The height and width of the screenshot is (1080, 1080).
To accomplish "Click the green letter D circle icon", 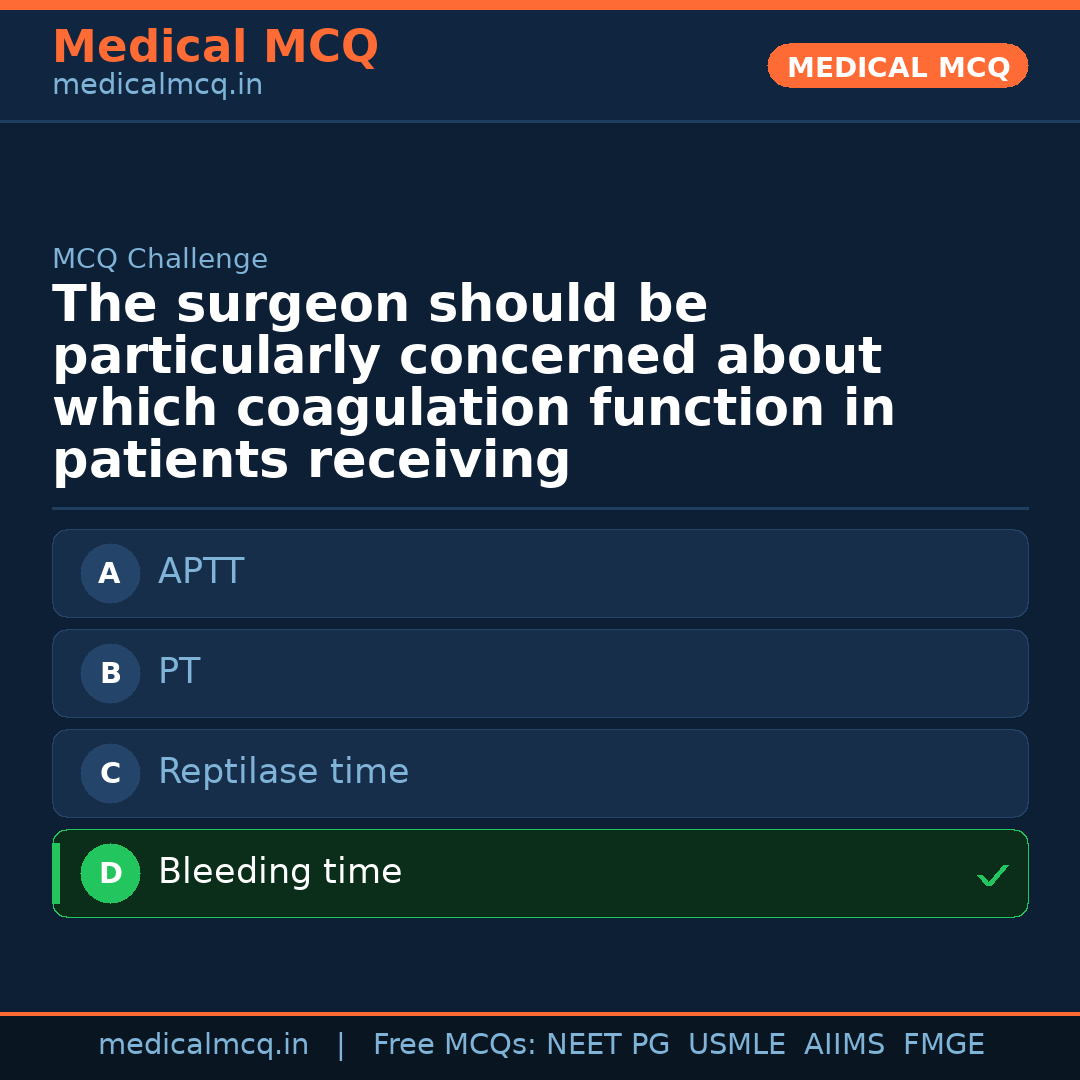I will (x=110, y=874).
